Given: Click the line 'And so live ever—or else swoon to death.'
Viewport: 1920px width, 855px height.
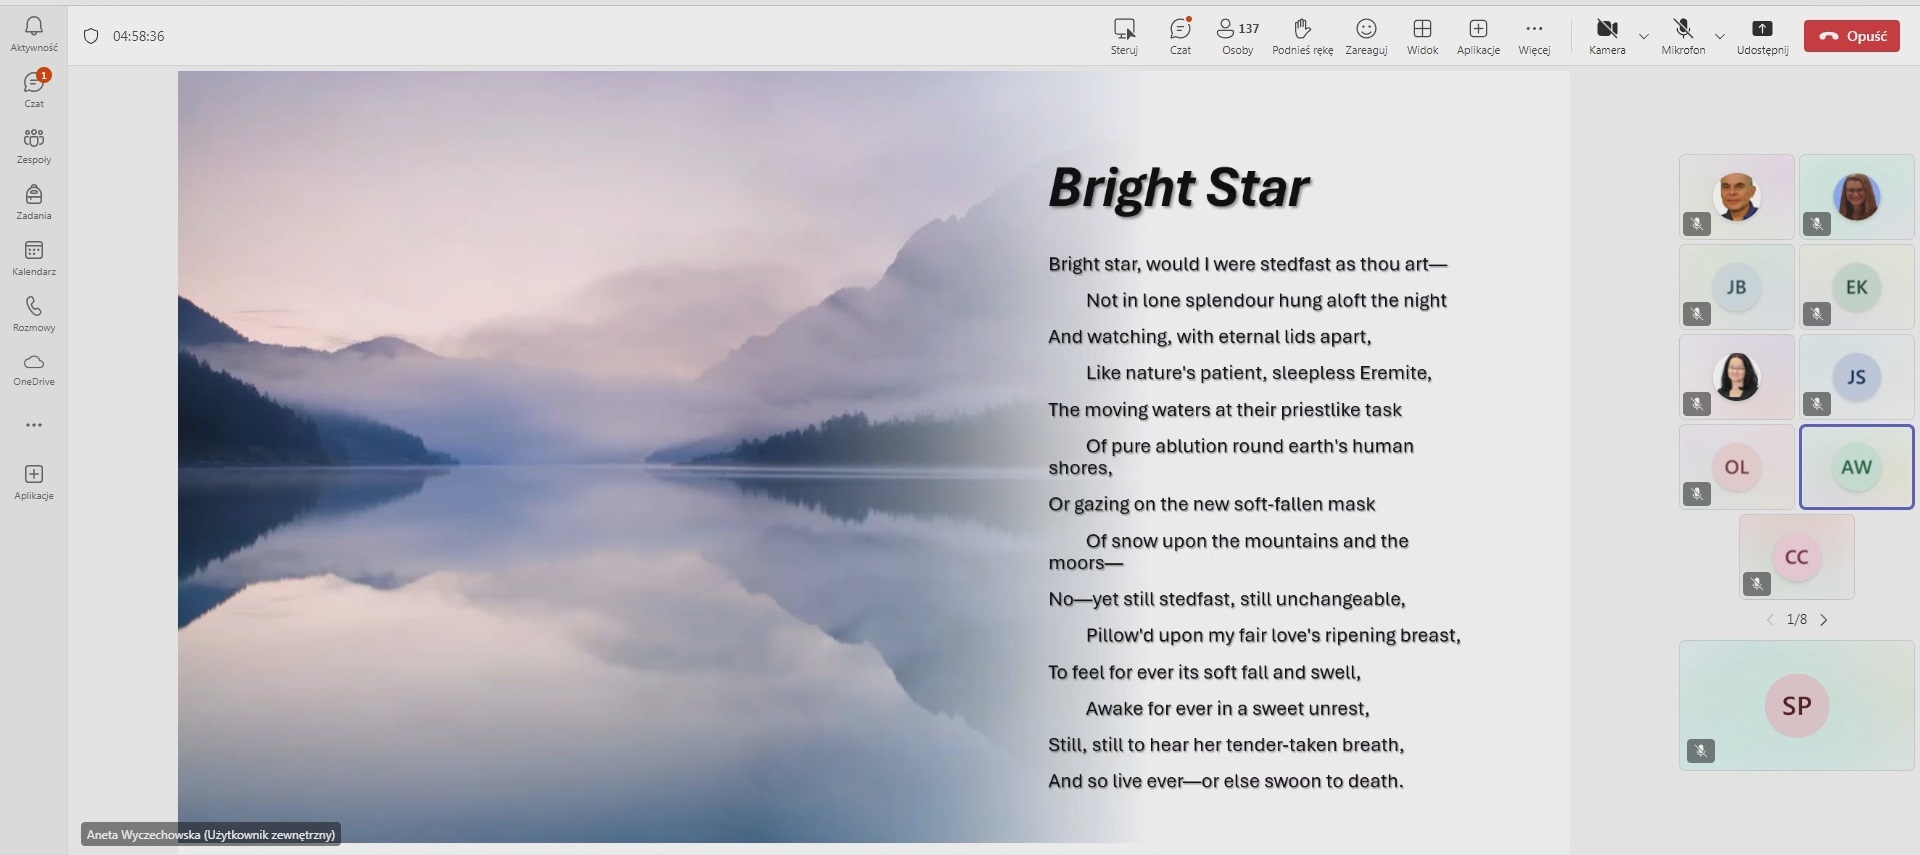Looking at the screenshot, I should coord(1226,781).
